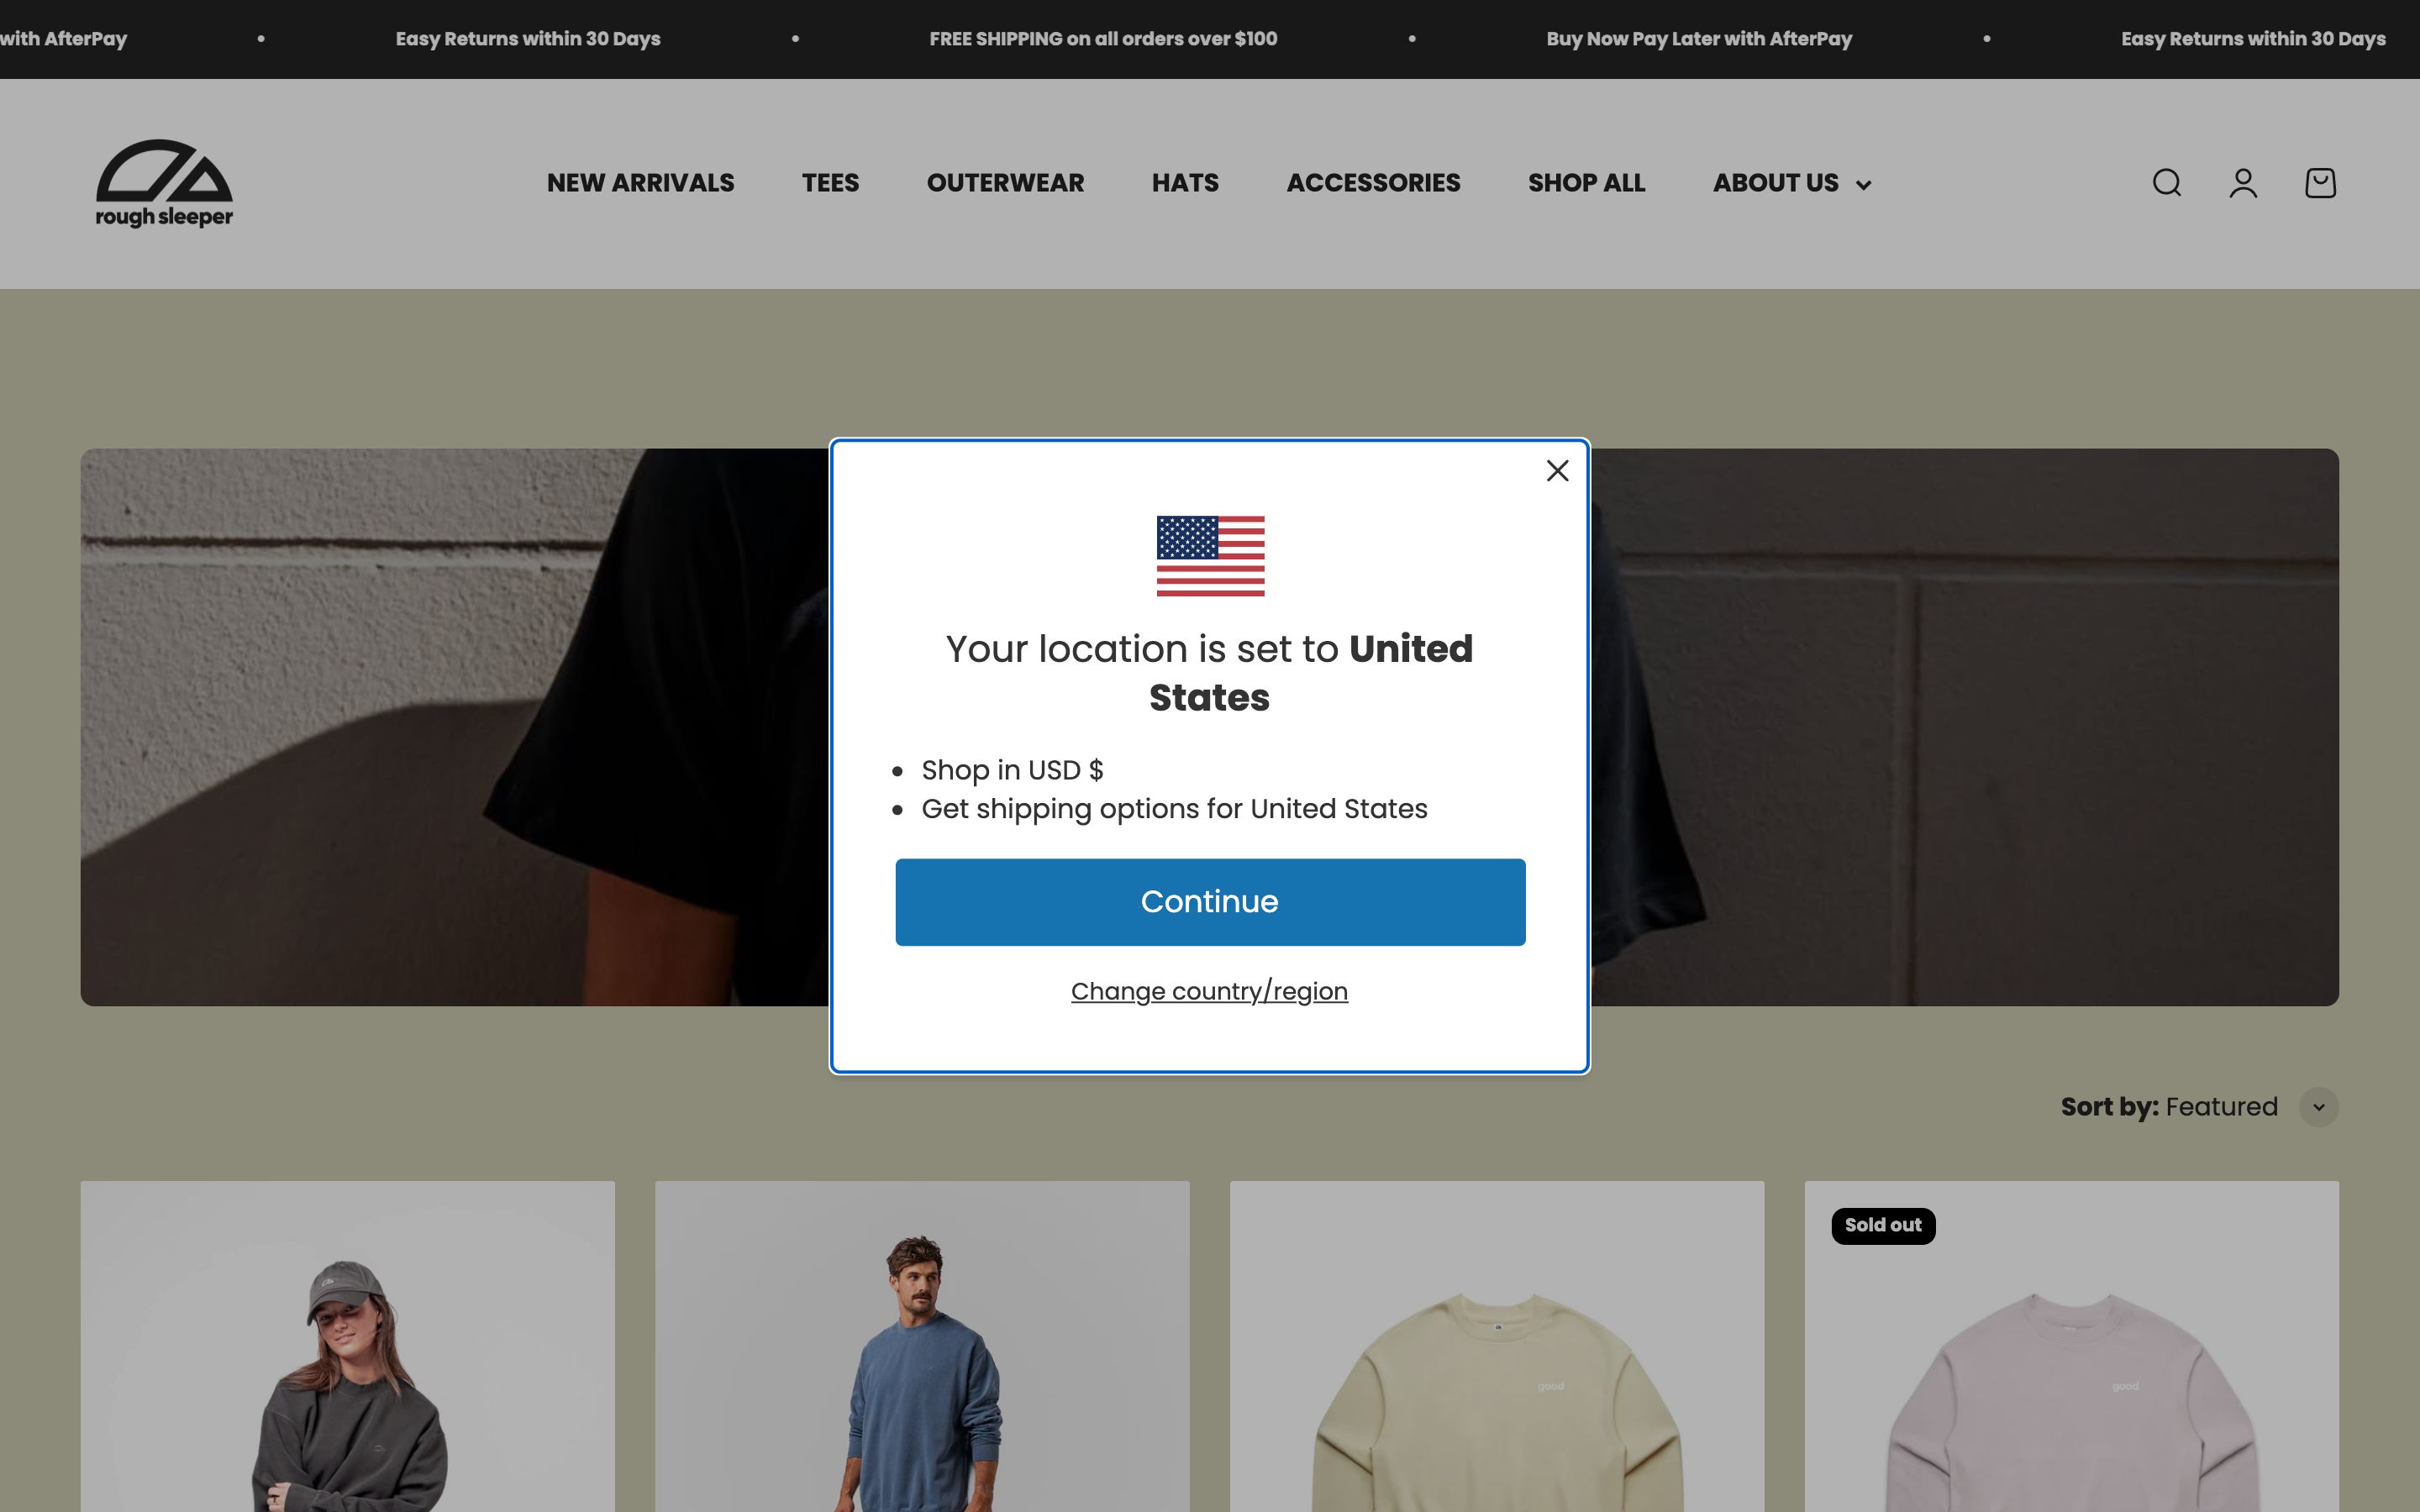
Task: Go to New Arrivals
Action: [x=640, y=183]
